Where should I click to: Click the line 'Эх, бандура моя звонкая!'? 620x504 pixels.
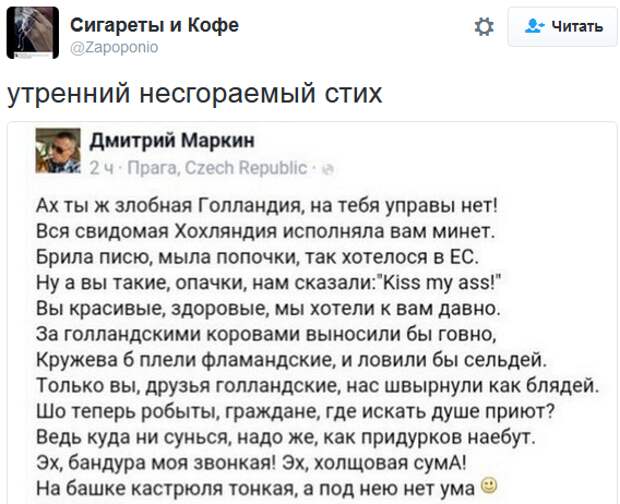(x=251, y=462)
